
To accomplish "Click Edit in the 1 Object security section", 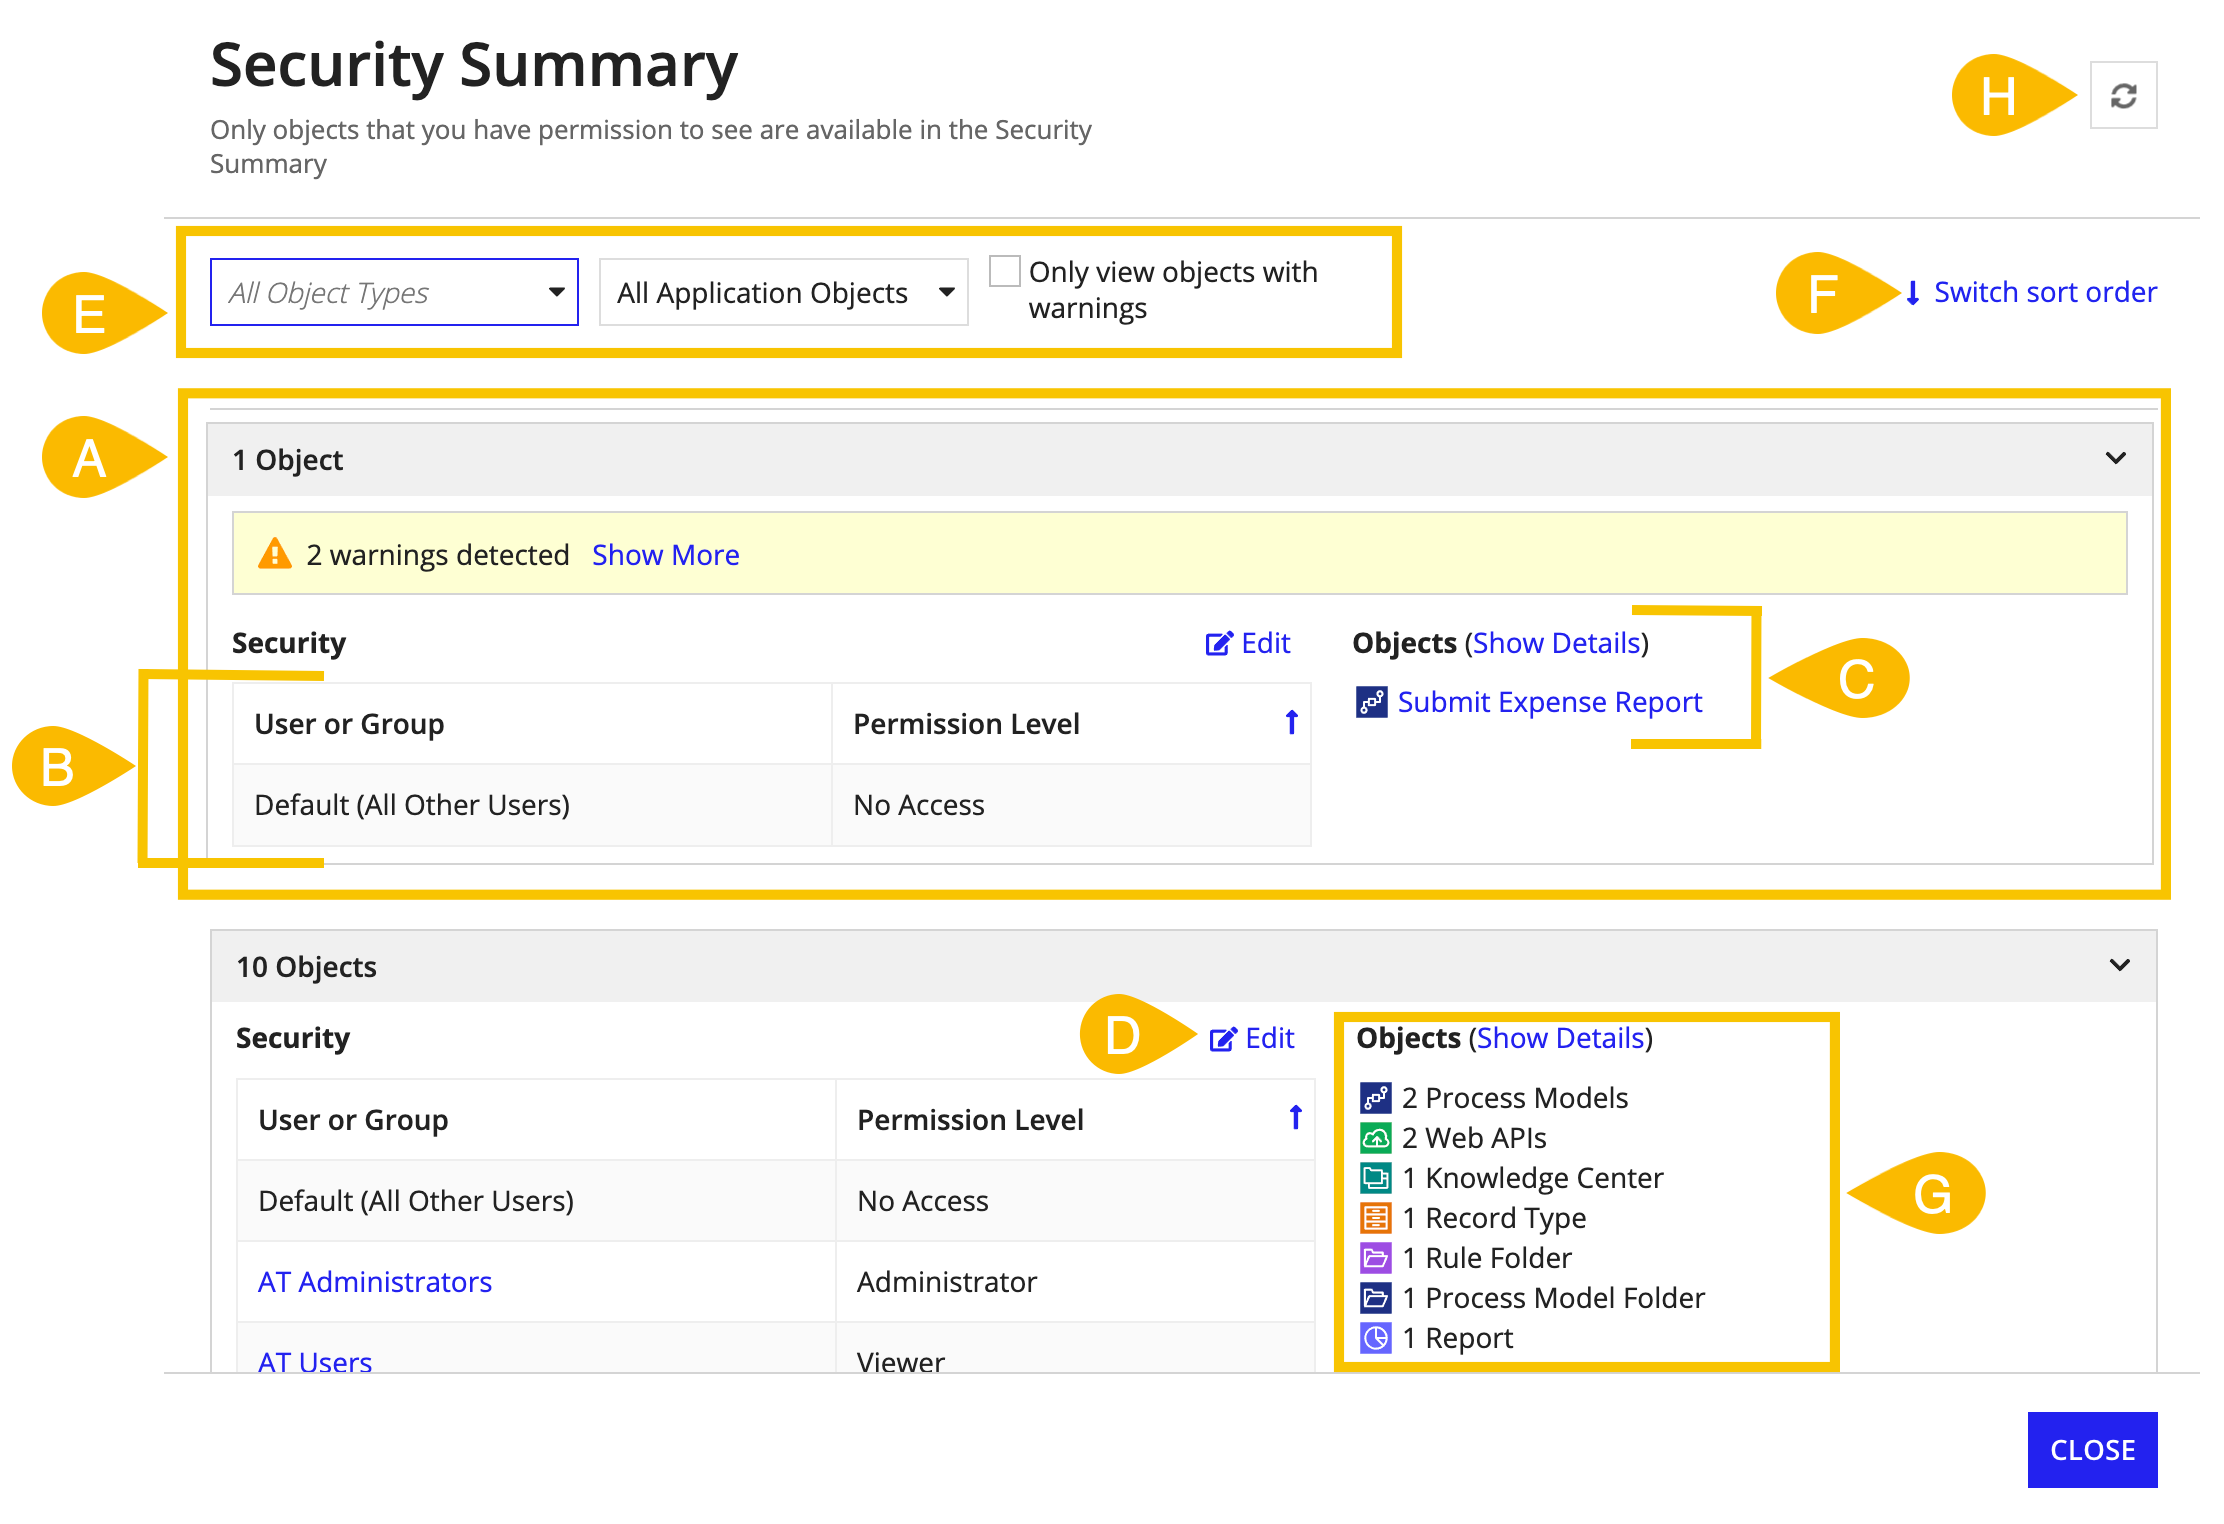I will 1265,643.
